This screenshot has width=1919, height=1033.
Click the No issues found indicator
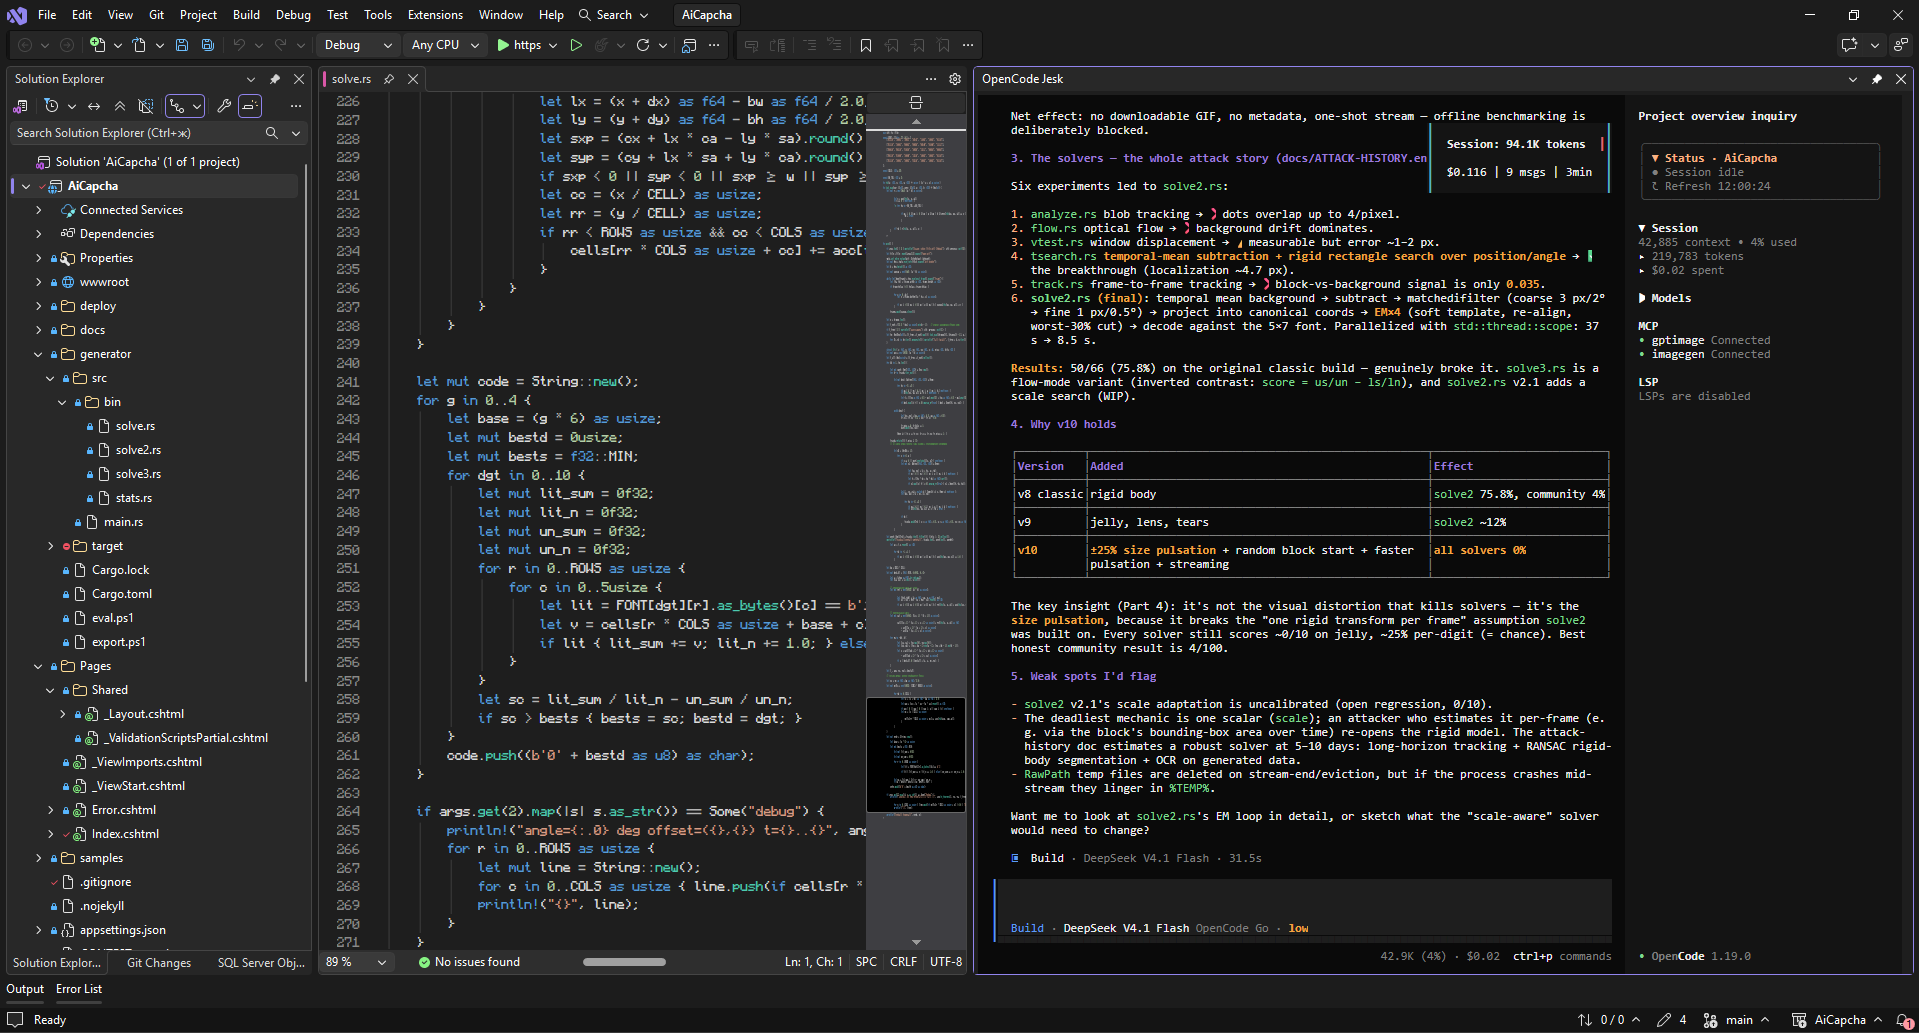(469, 962)
